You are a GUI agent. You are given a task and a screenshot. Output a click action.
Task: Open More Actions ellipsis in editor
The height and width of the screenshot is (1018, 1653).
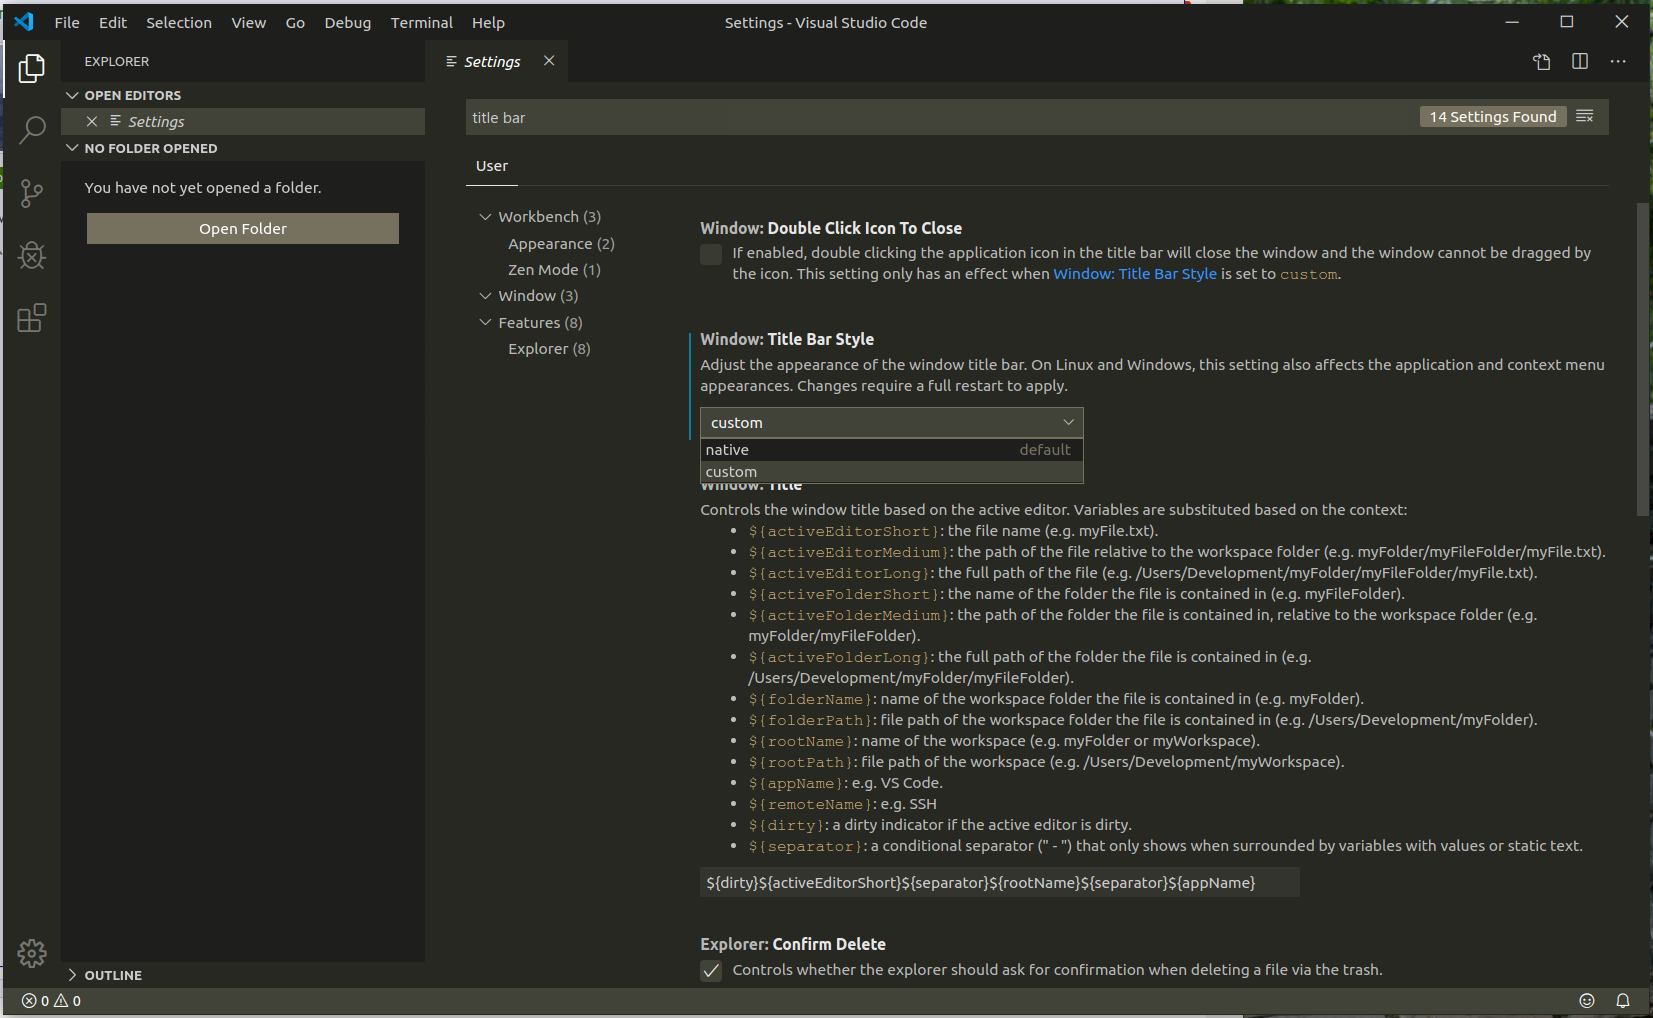tap(1618, 62)
